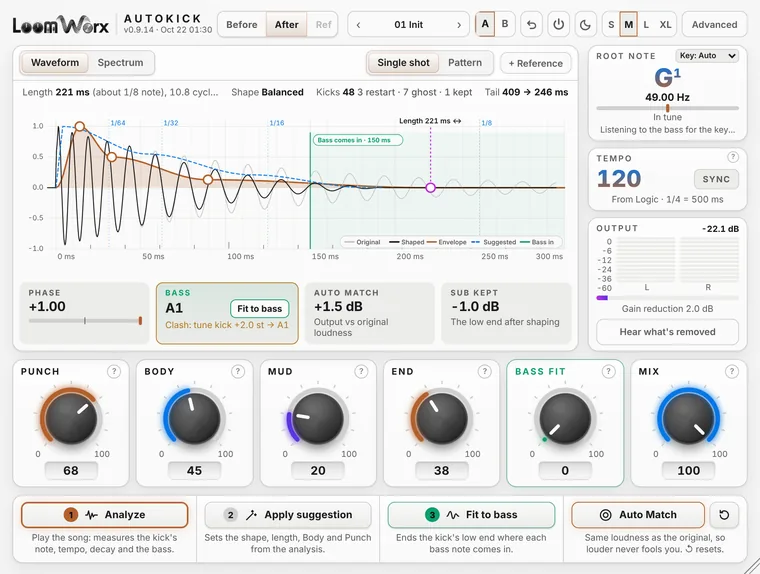760x574 pixels.
Task: Switch to state B
Action: (505, 24)
